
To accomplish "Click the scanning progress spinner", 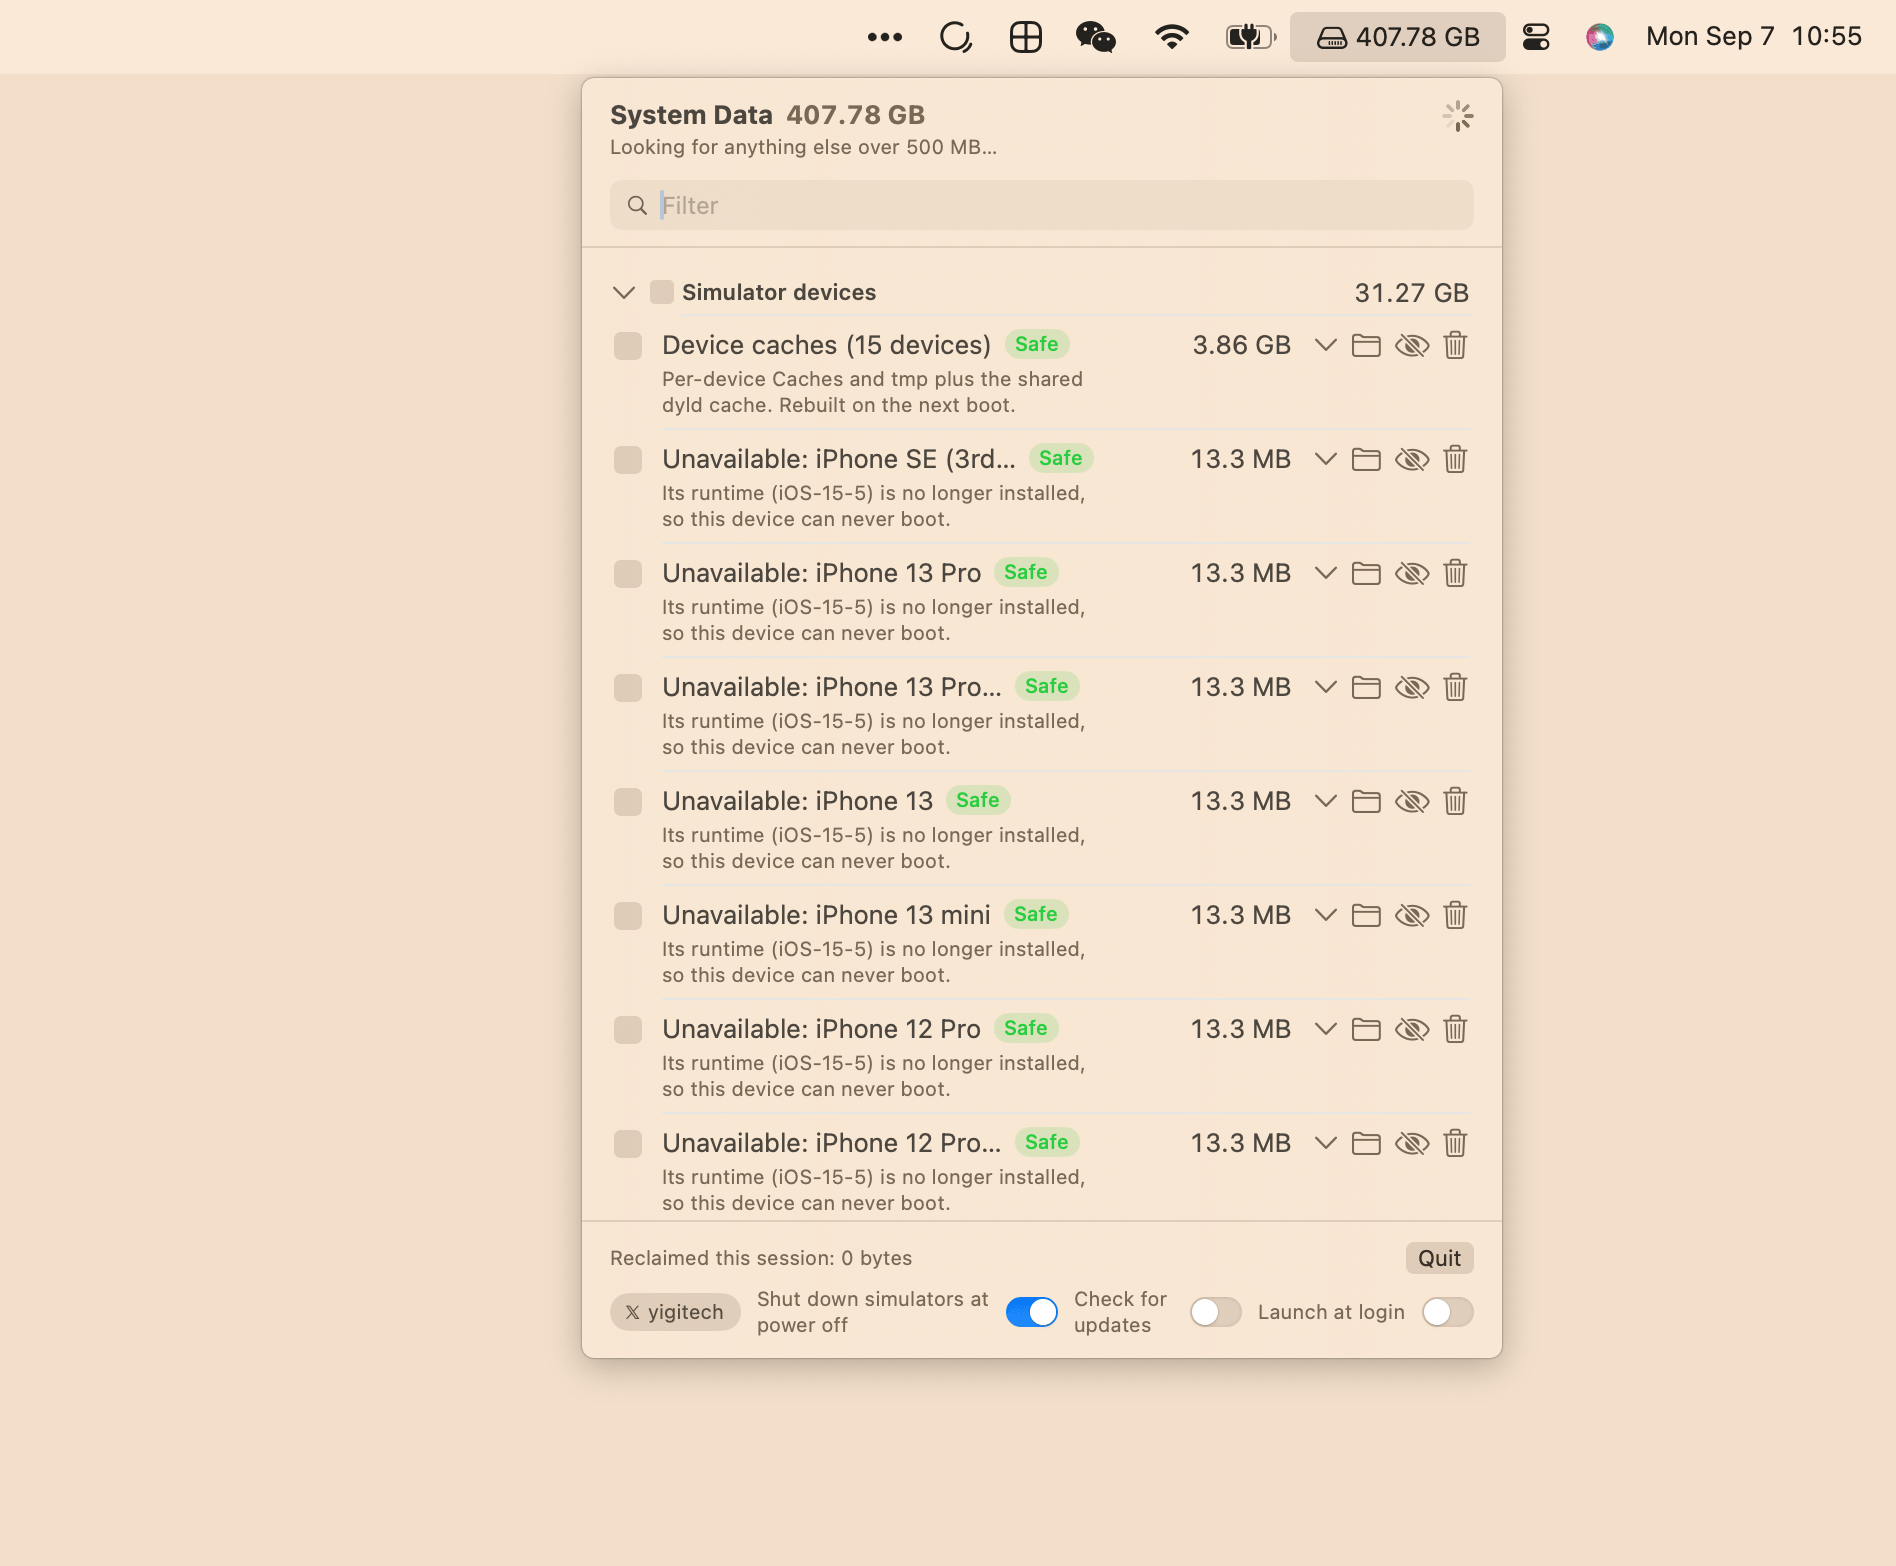I will point(1458,116).
